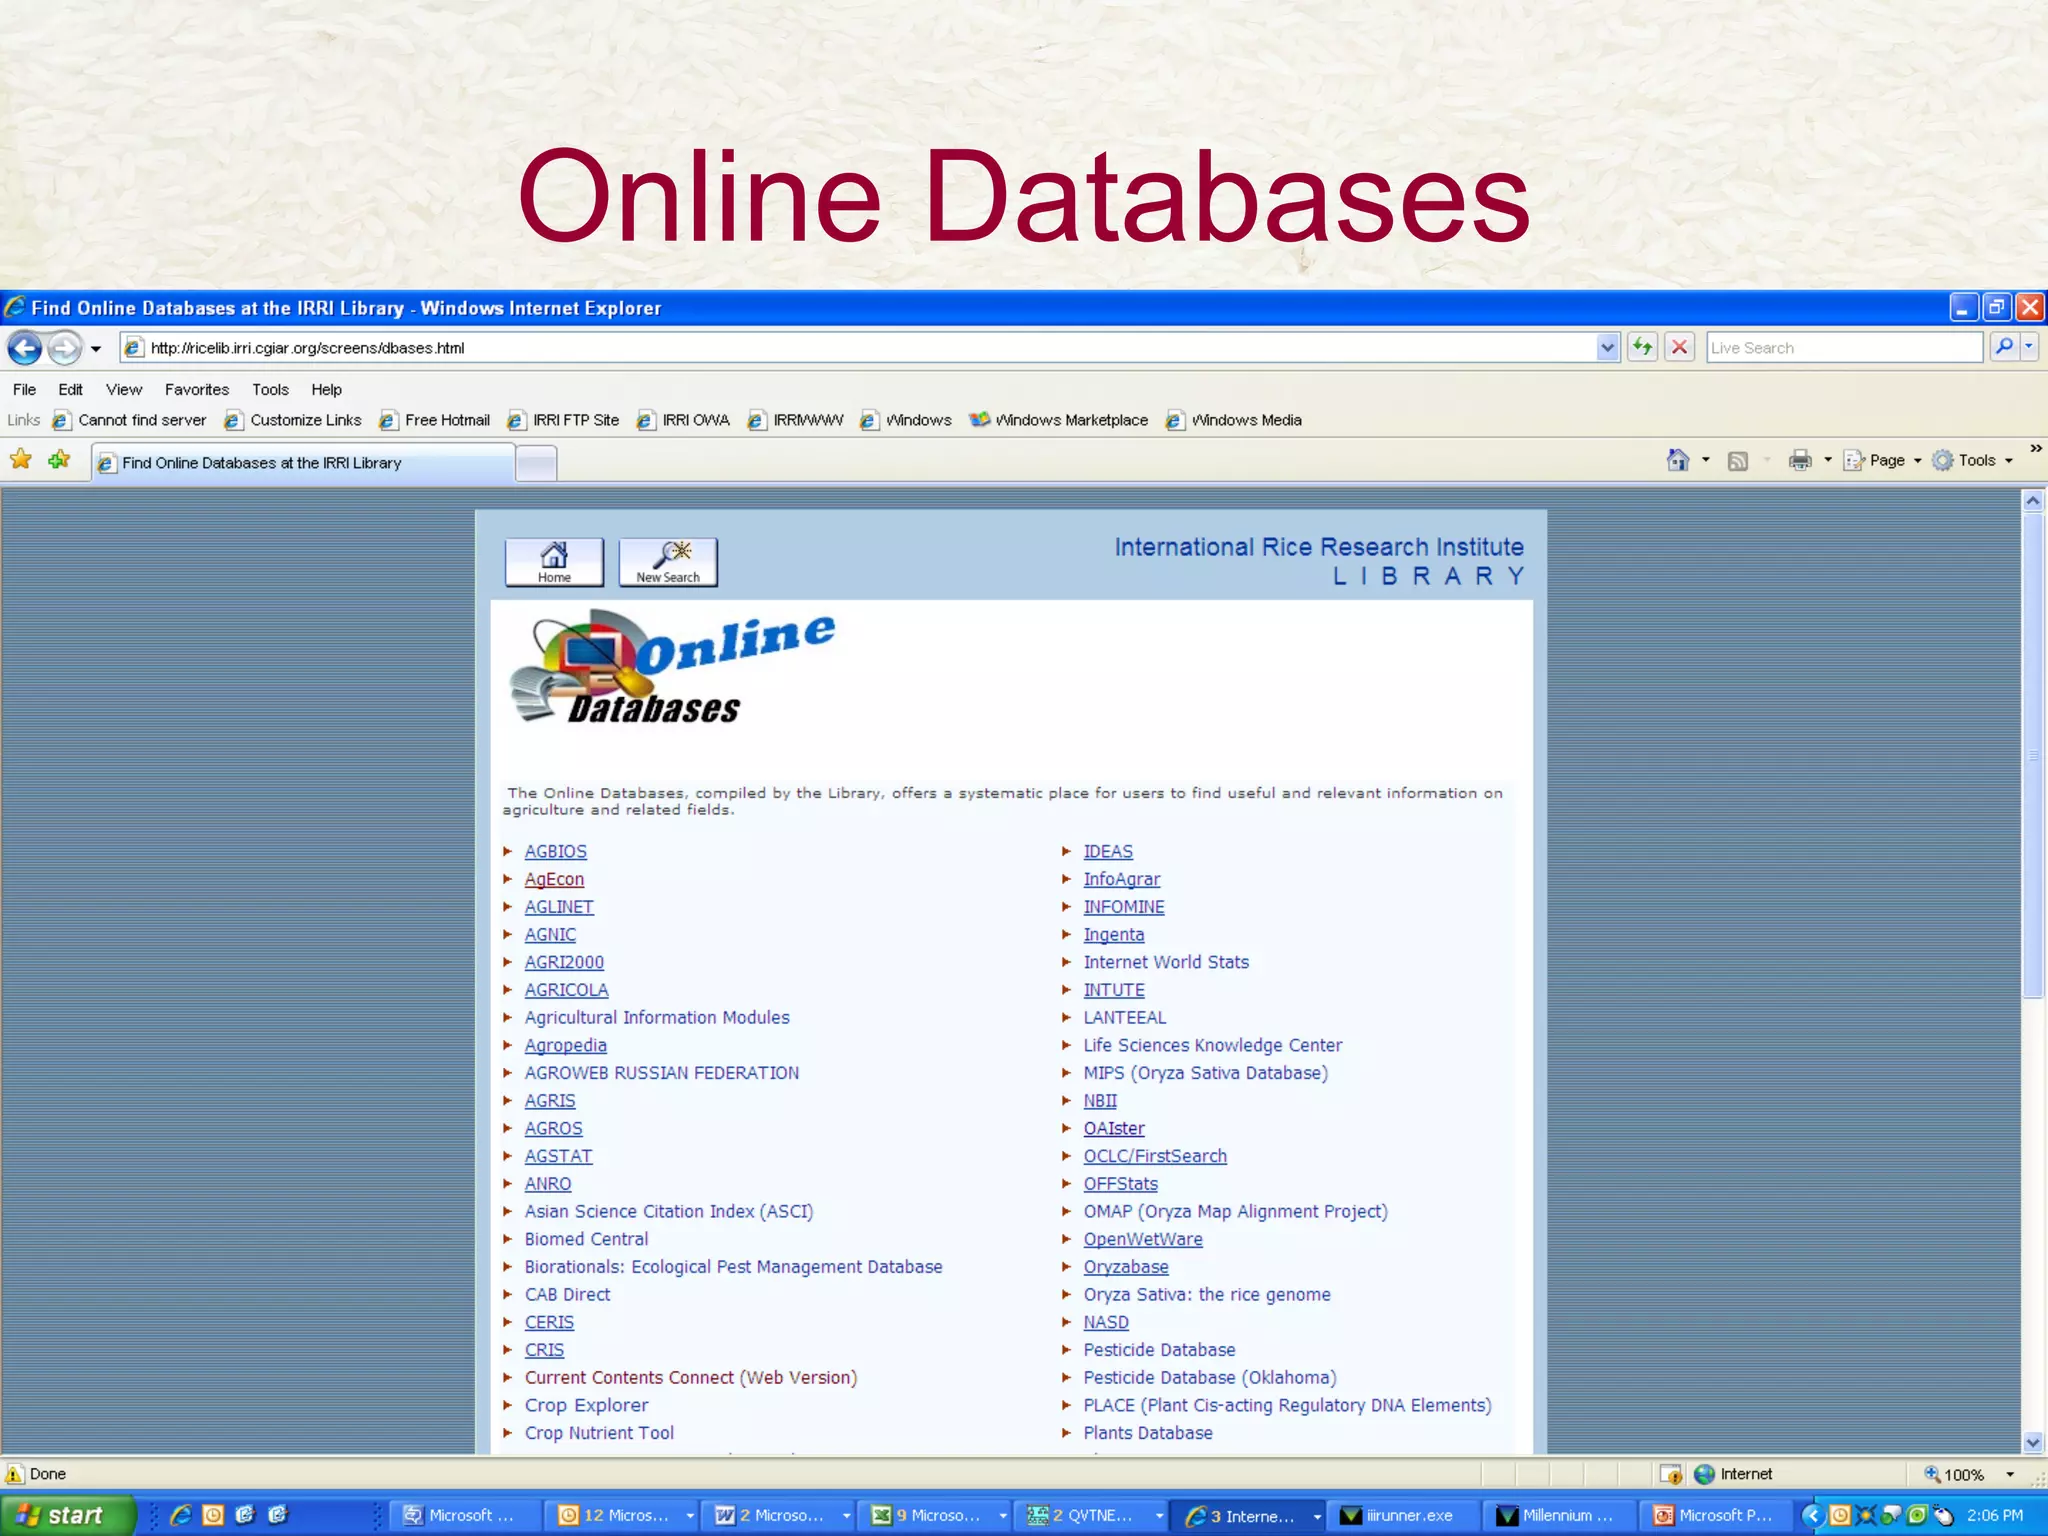Open the AGRICOLA link
Image resolution: width=2048 pixels, height=1536 pixels.
[x=566, y=990]
